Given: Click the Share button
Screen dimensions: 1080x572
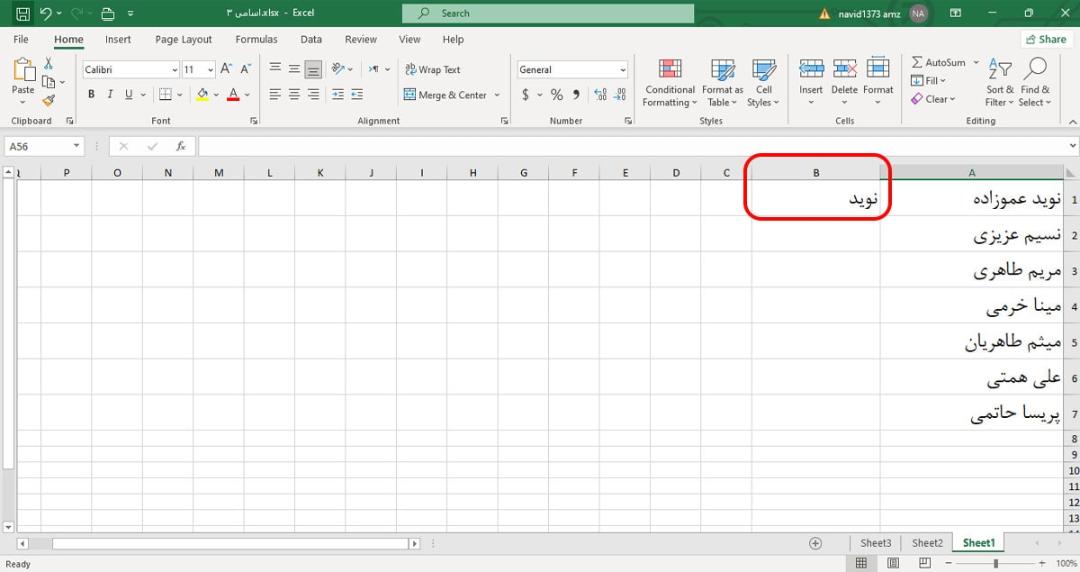Looking at the screenshot, I should 1046,39.
